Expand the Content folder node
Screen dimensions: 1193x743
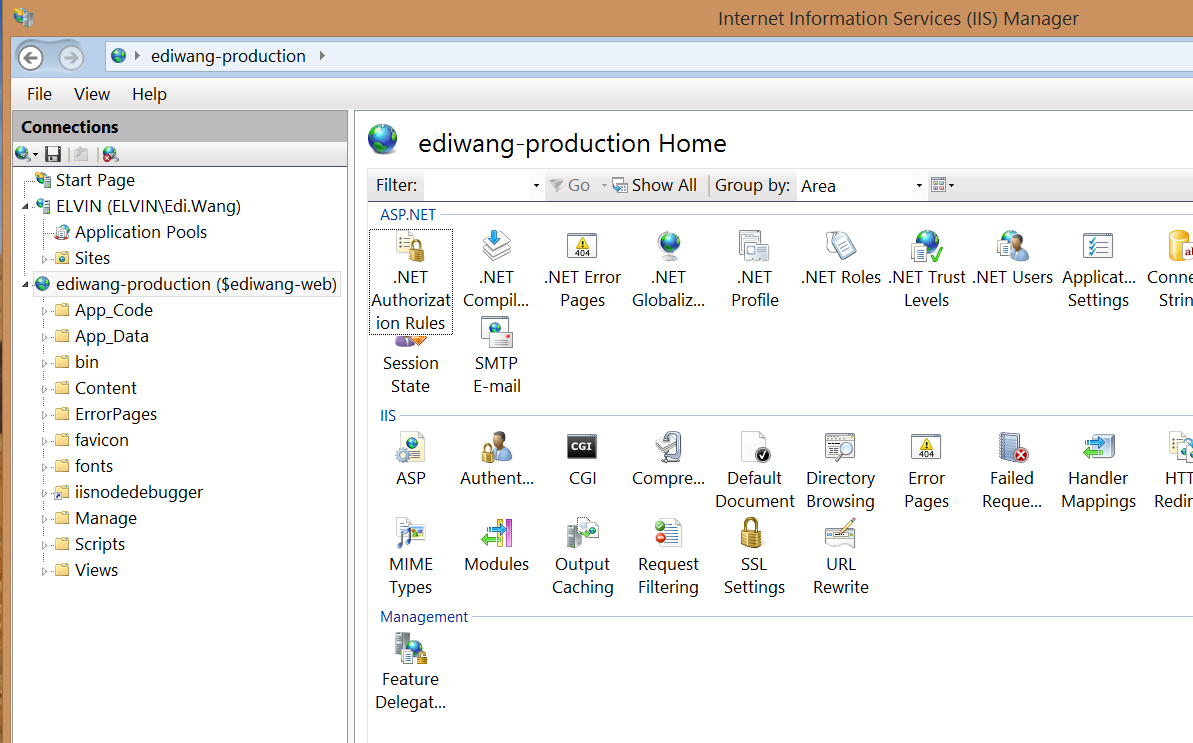(x=44, y=389)
